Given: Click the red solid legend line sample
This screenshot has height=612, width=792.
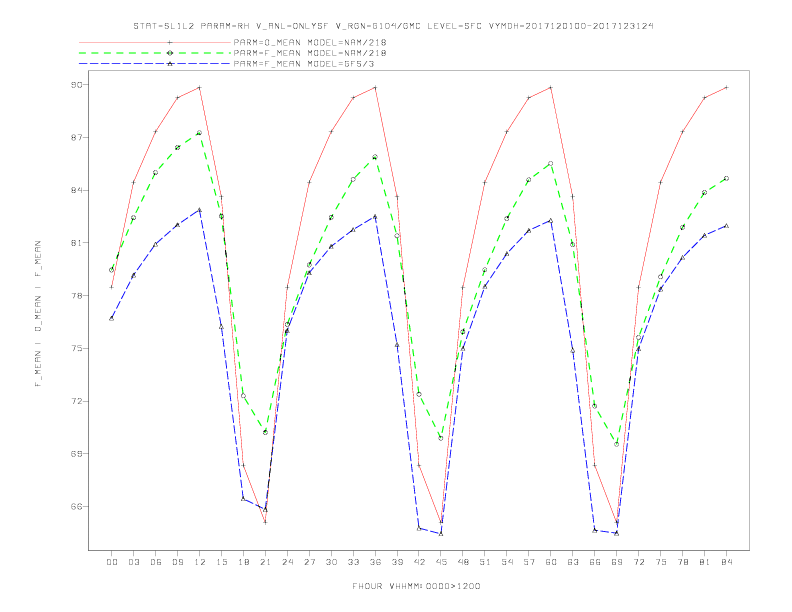Looking at the screenshot, I should 155,42.
